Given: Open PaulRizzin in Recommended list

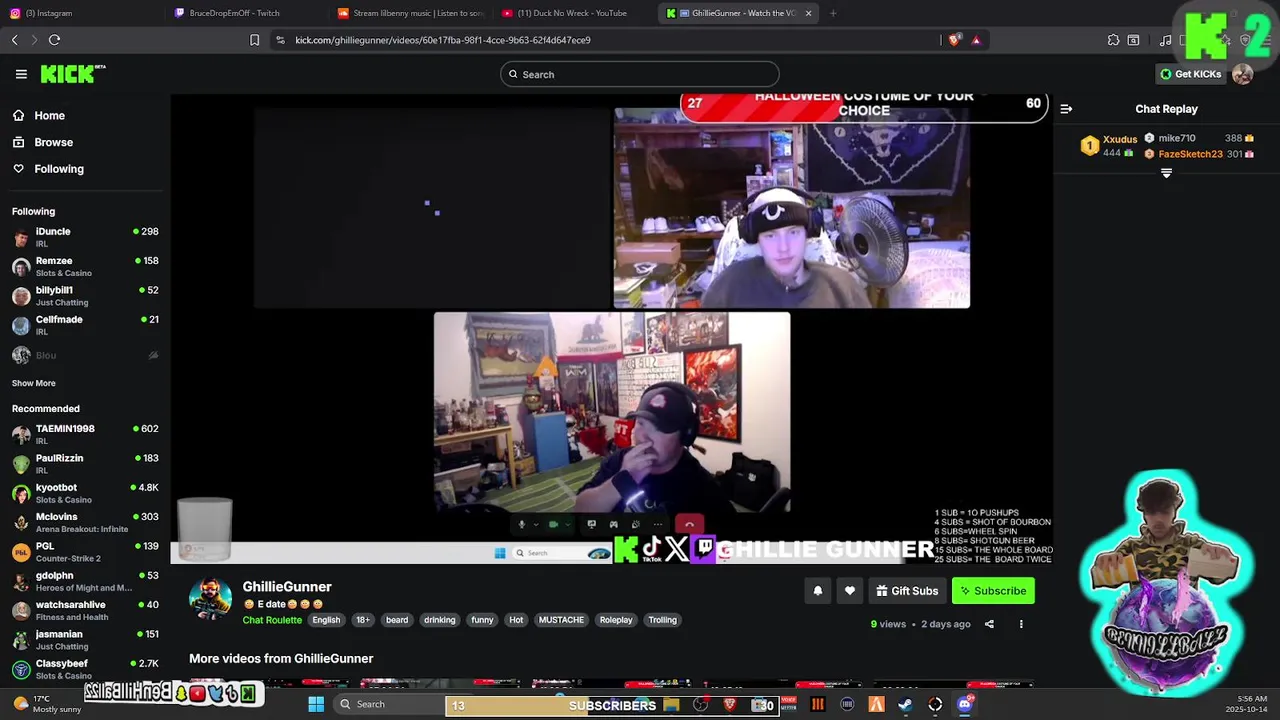Looking at the screenshot, I should (85, 464).
